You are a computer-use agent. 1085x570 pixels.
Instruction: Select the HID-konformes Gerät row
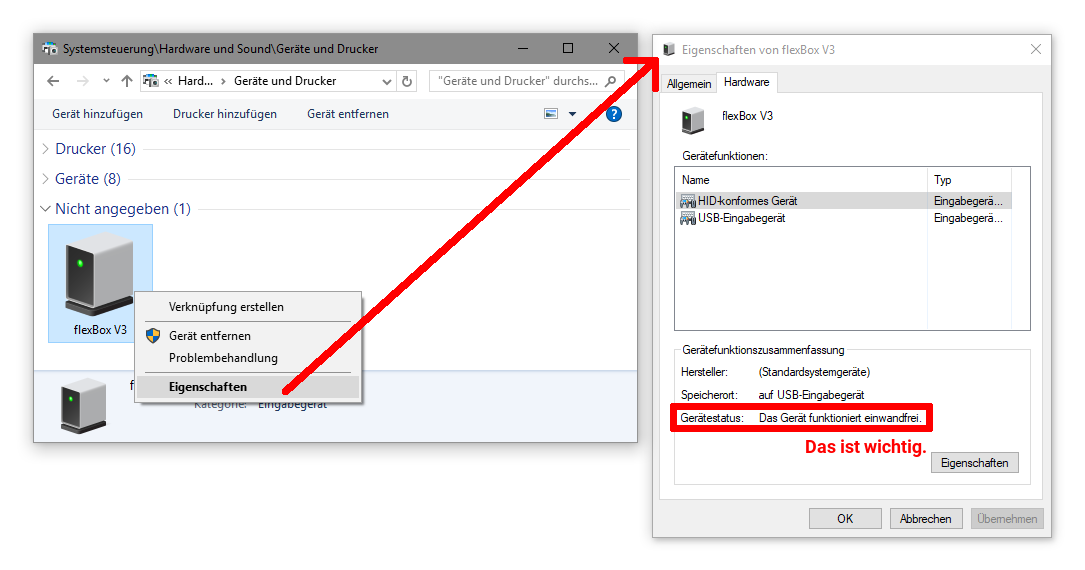click(844, 201)
